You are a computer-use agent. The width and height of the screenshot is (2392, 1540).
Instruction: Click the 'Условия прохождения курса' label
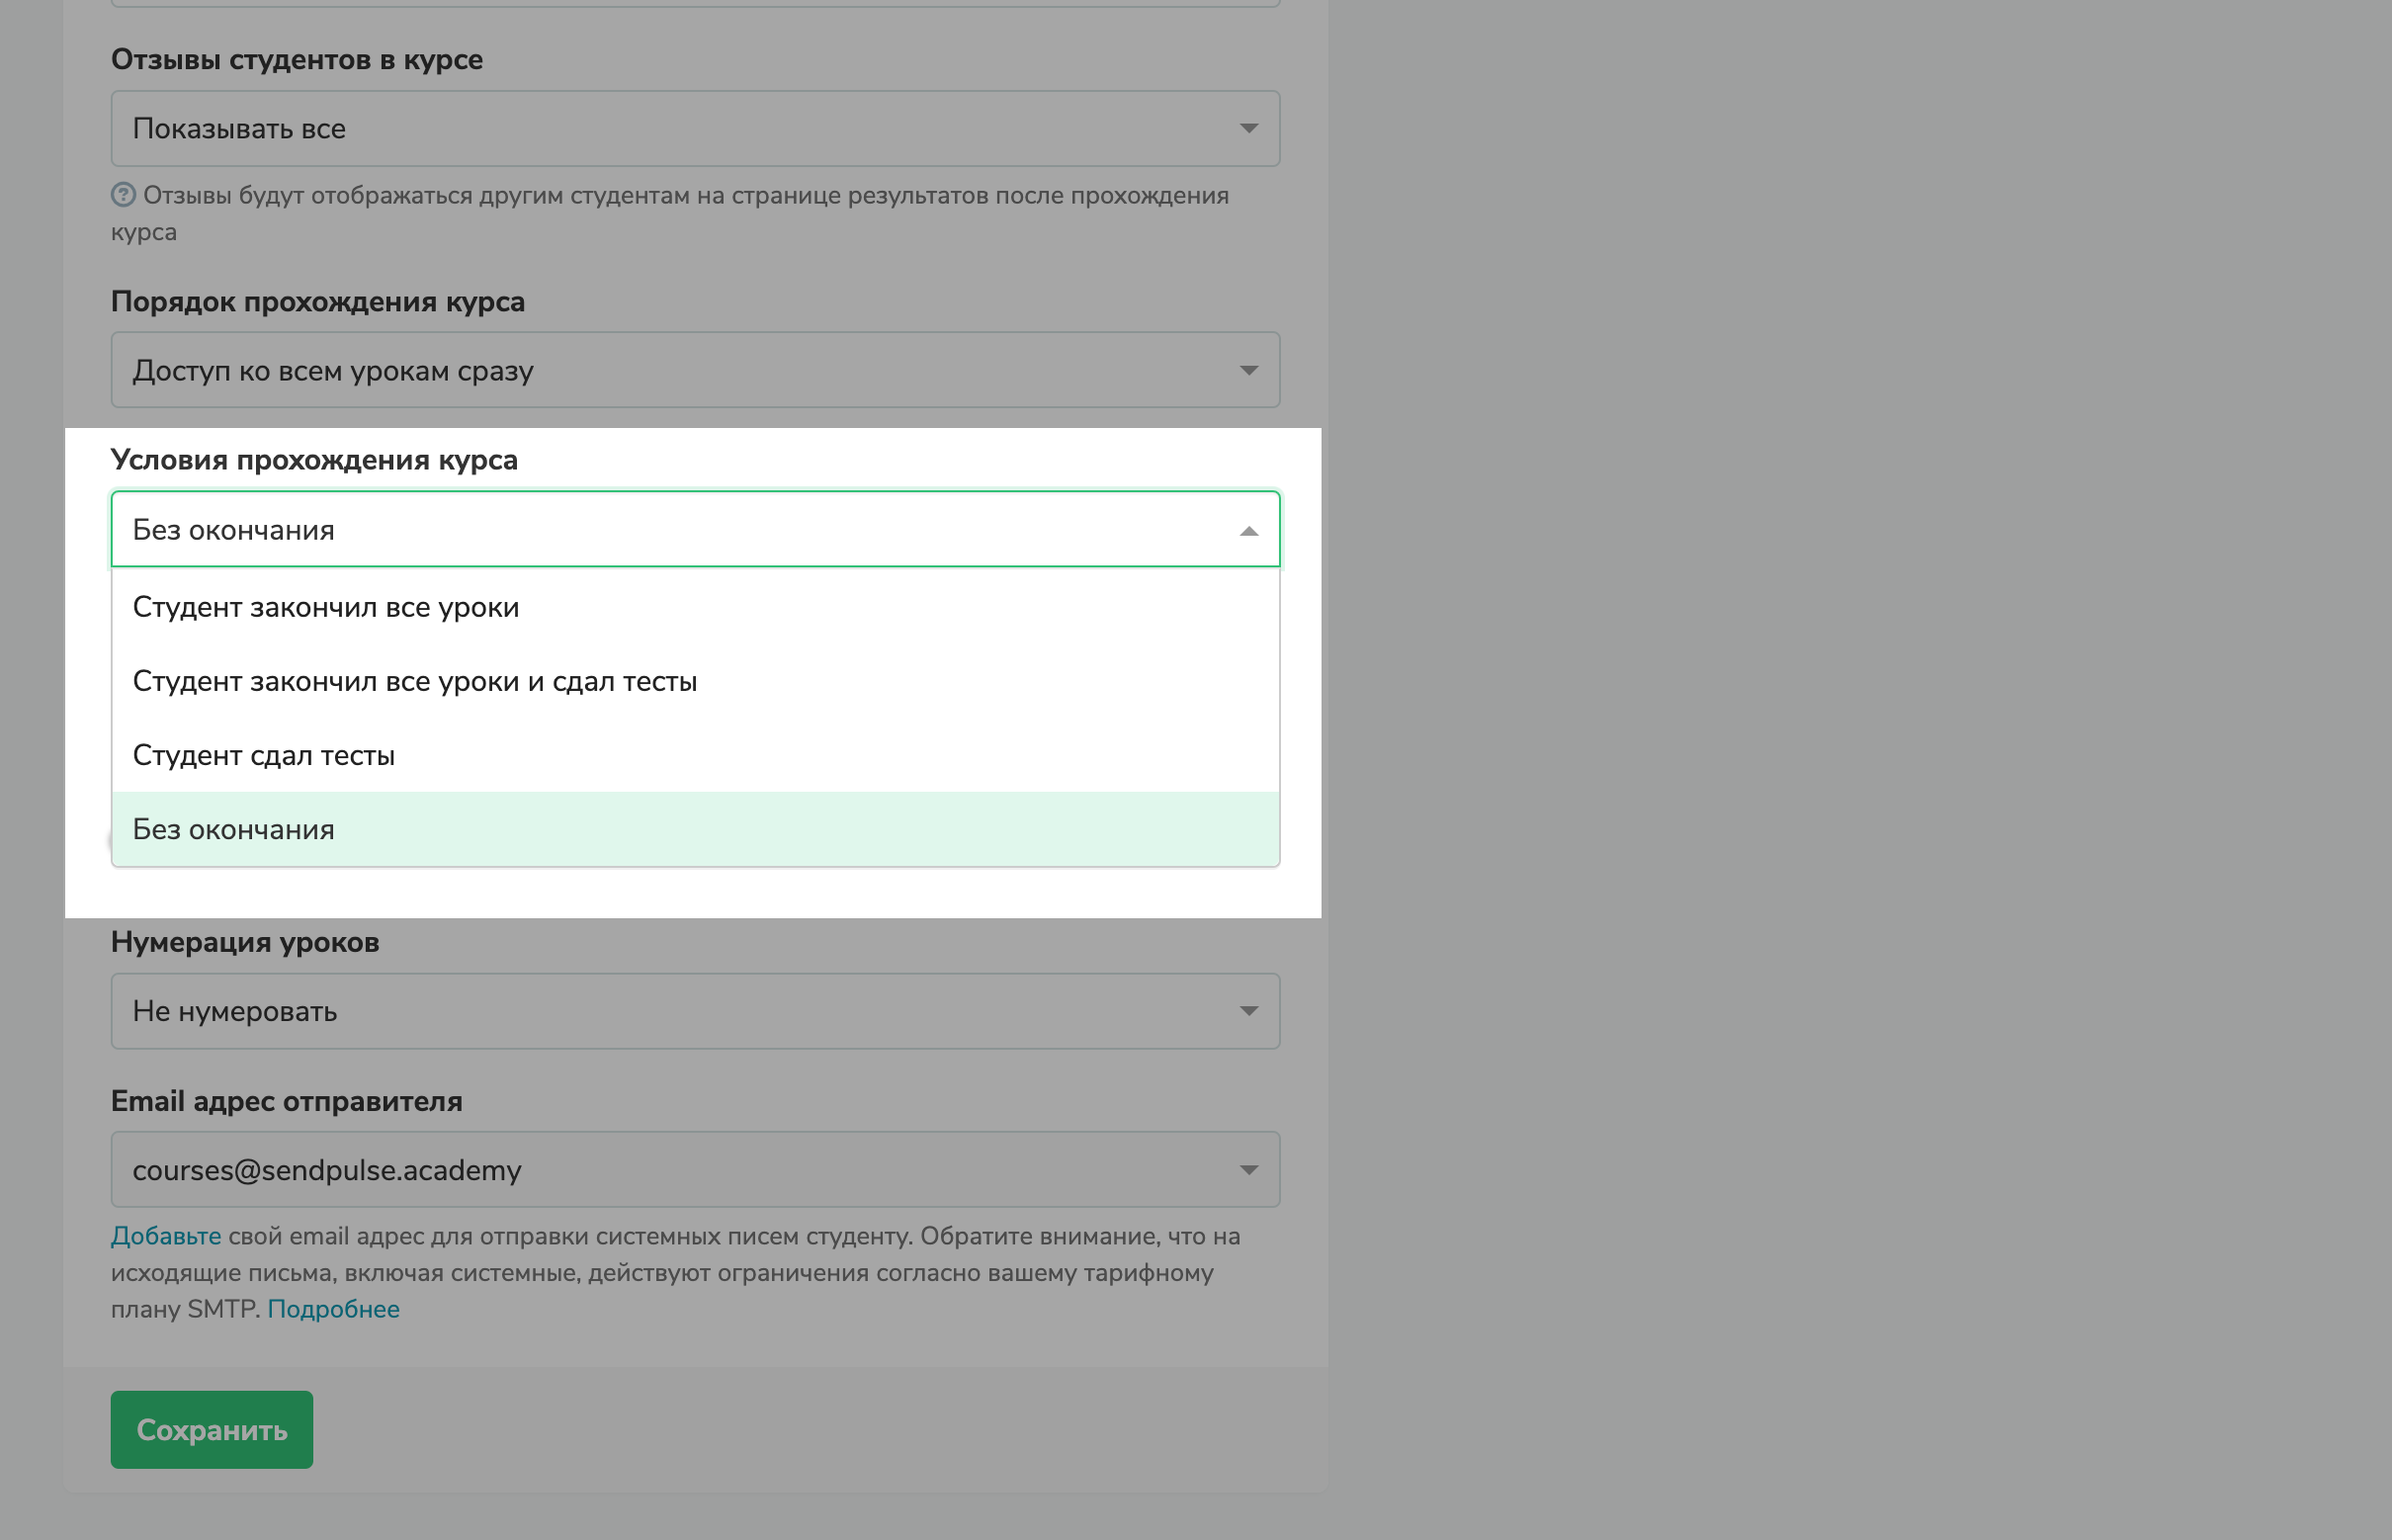(314, 460)
